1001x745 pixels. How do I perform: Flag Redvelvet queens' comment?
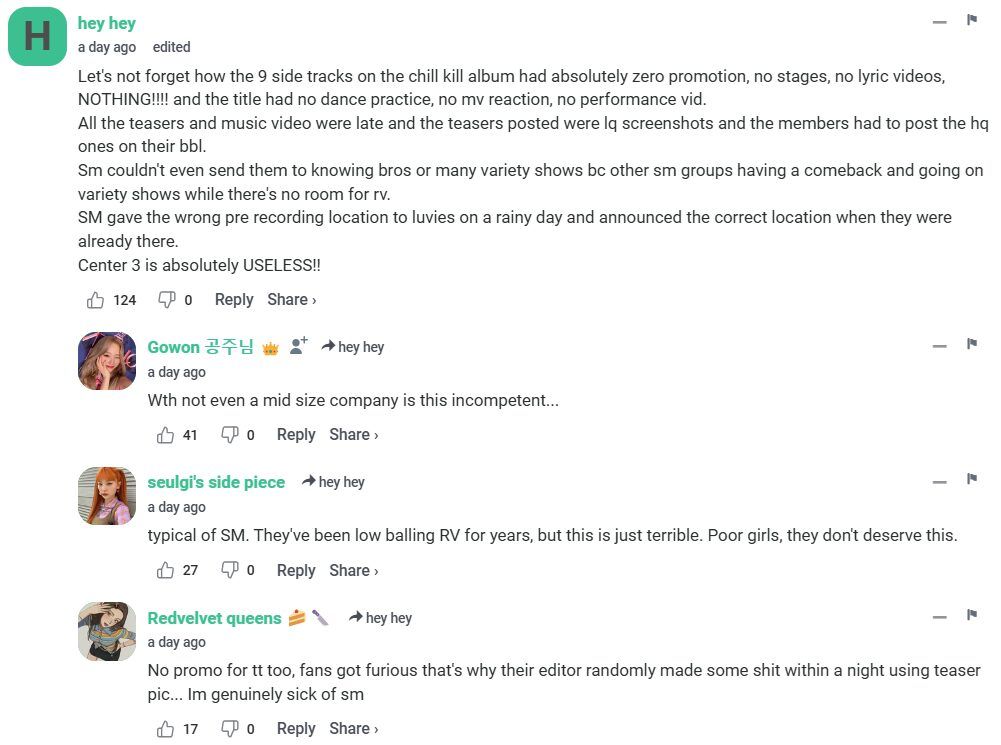pos(972,615)
